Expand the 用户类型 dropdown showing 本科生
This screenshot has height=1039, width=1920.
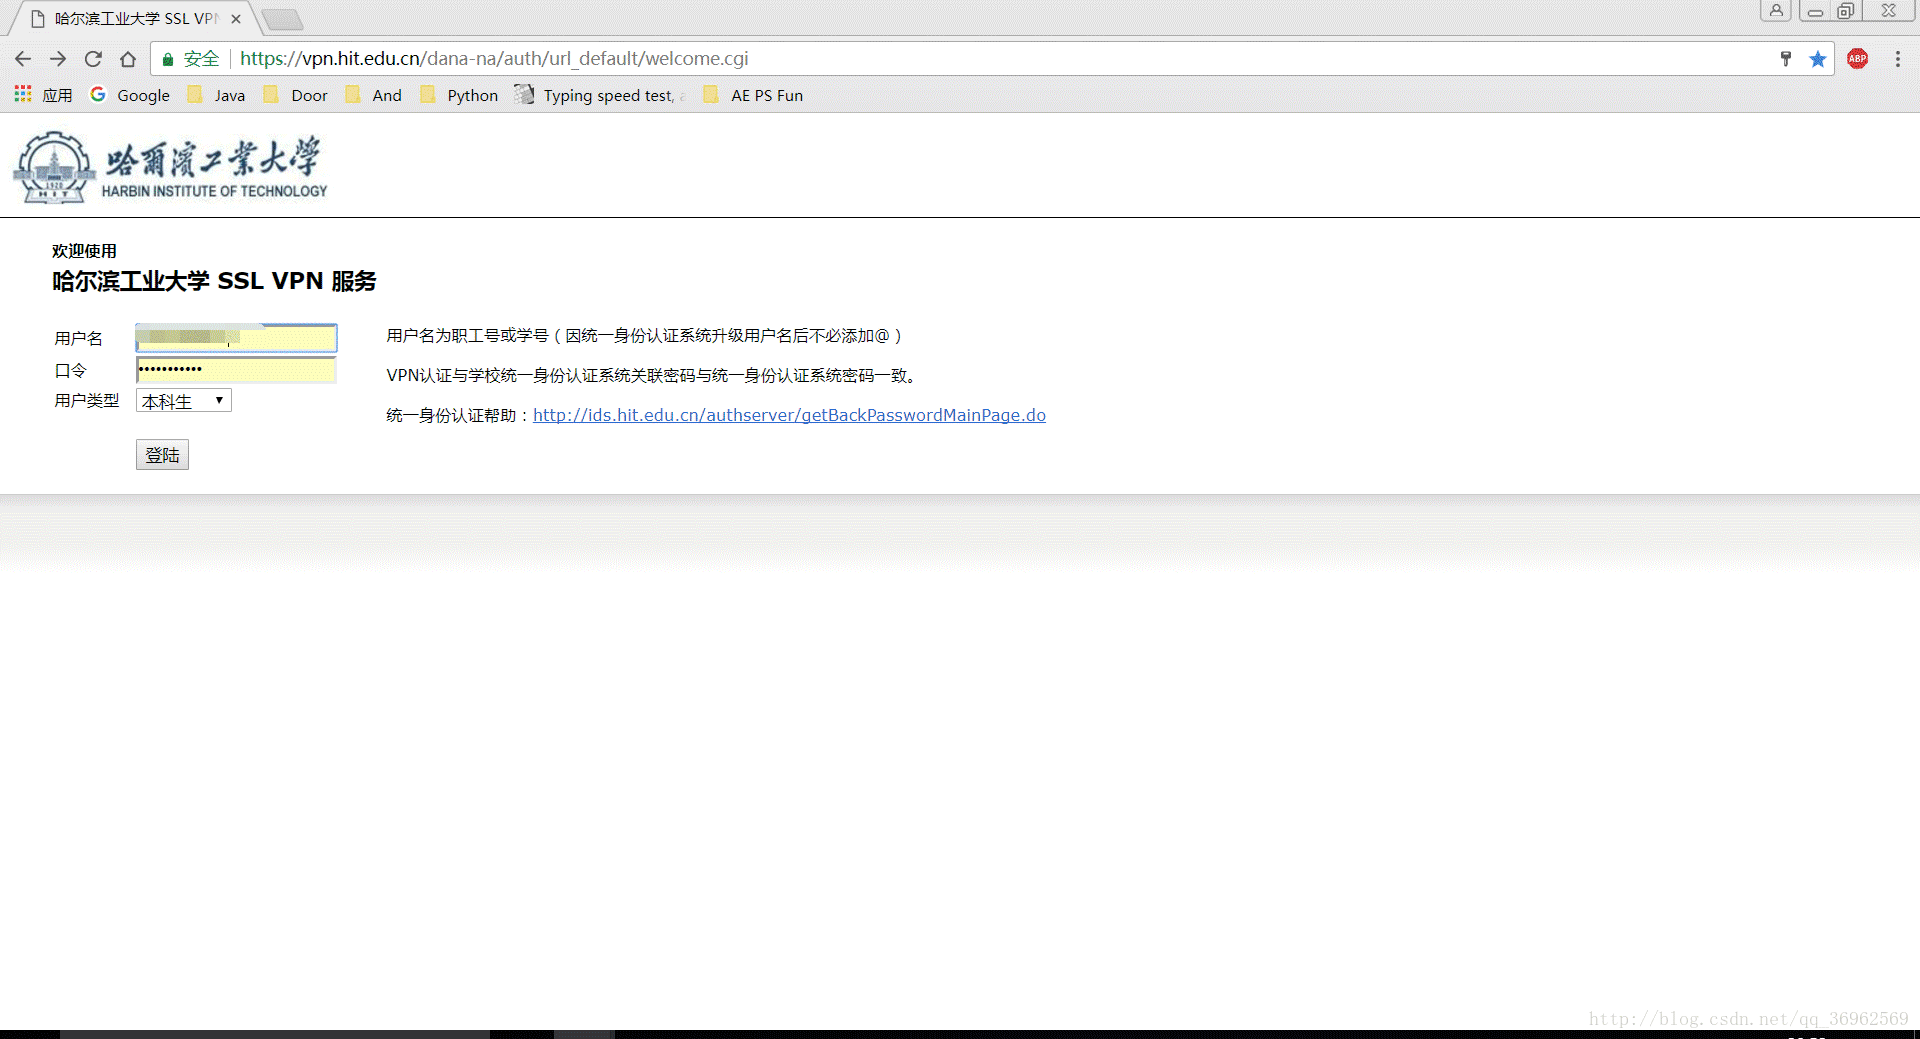[184, 401]
